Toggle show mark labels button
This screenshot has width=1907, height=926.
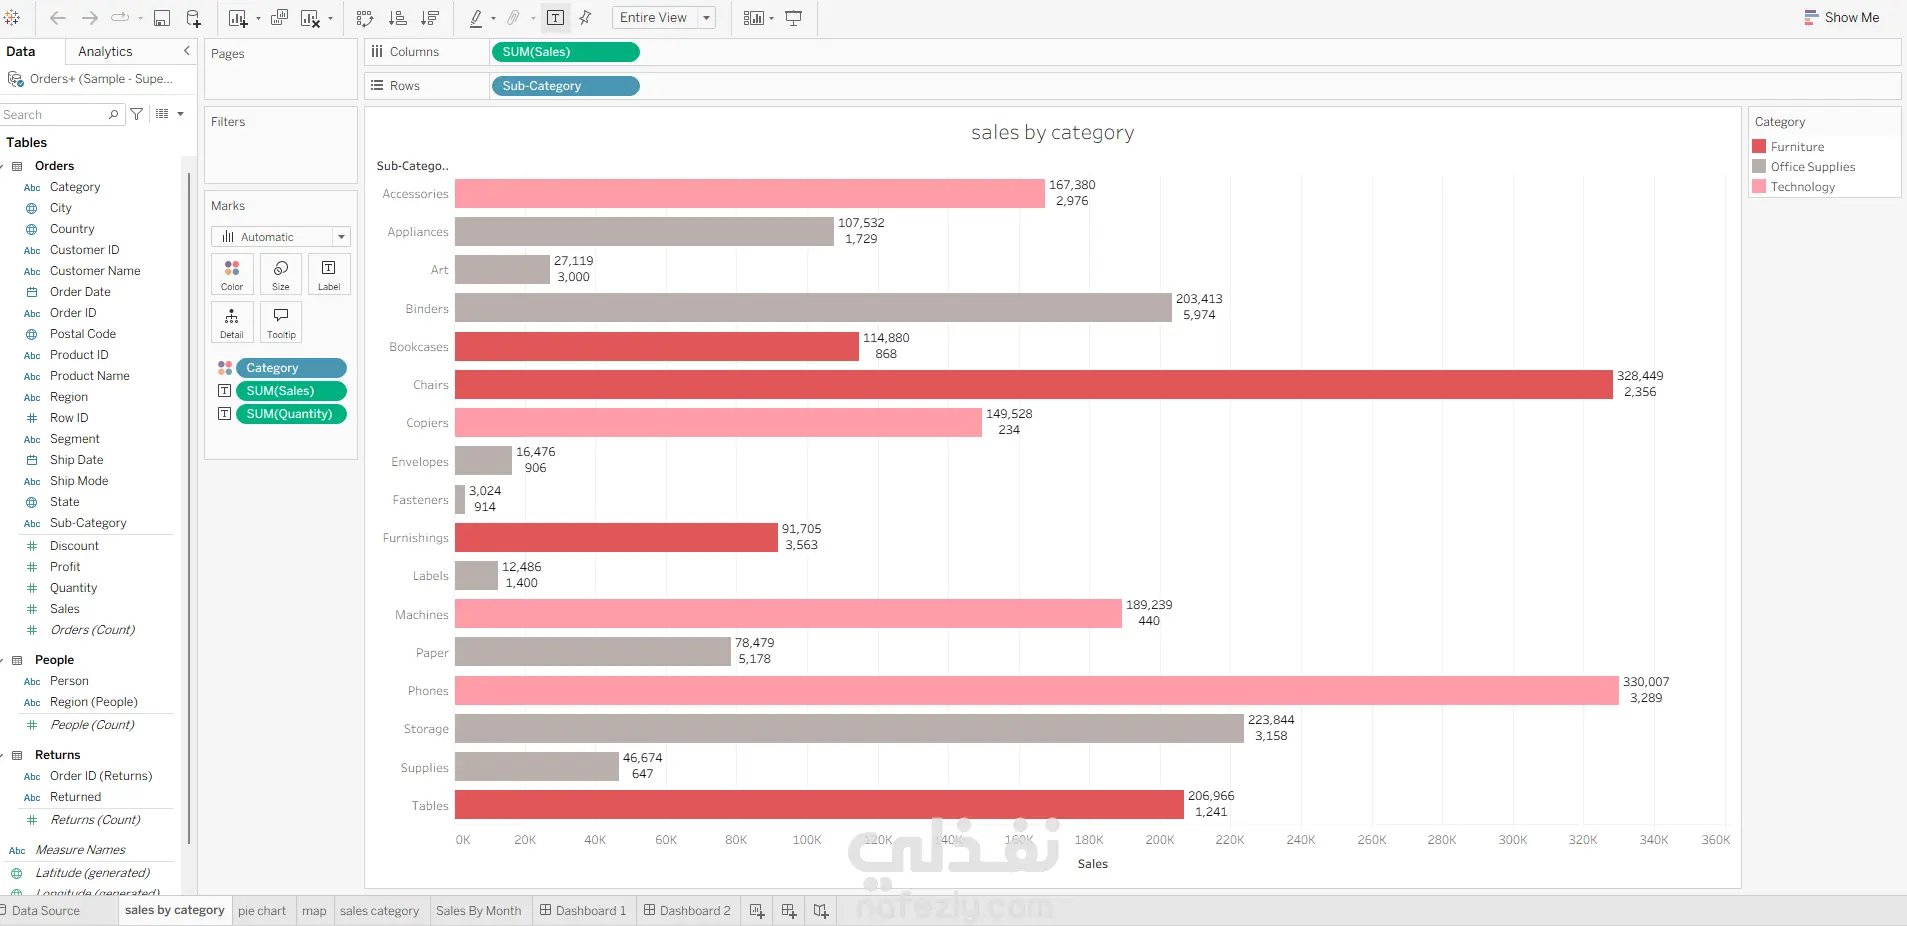click(556, 18)
